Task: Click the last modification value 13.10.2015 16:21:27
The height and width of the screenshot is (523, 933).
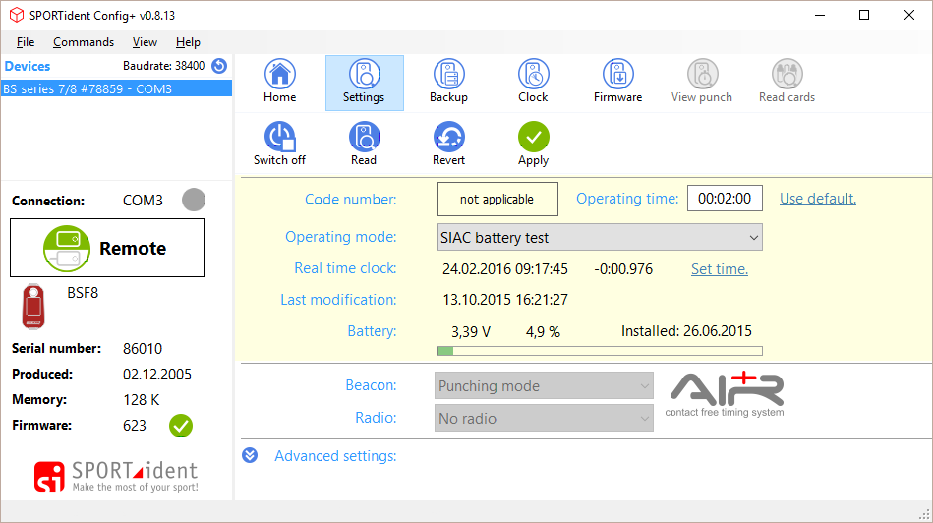Action: pos(505,300)
